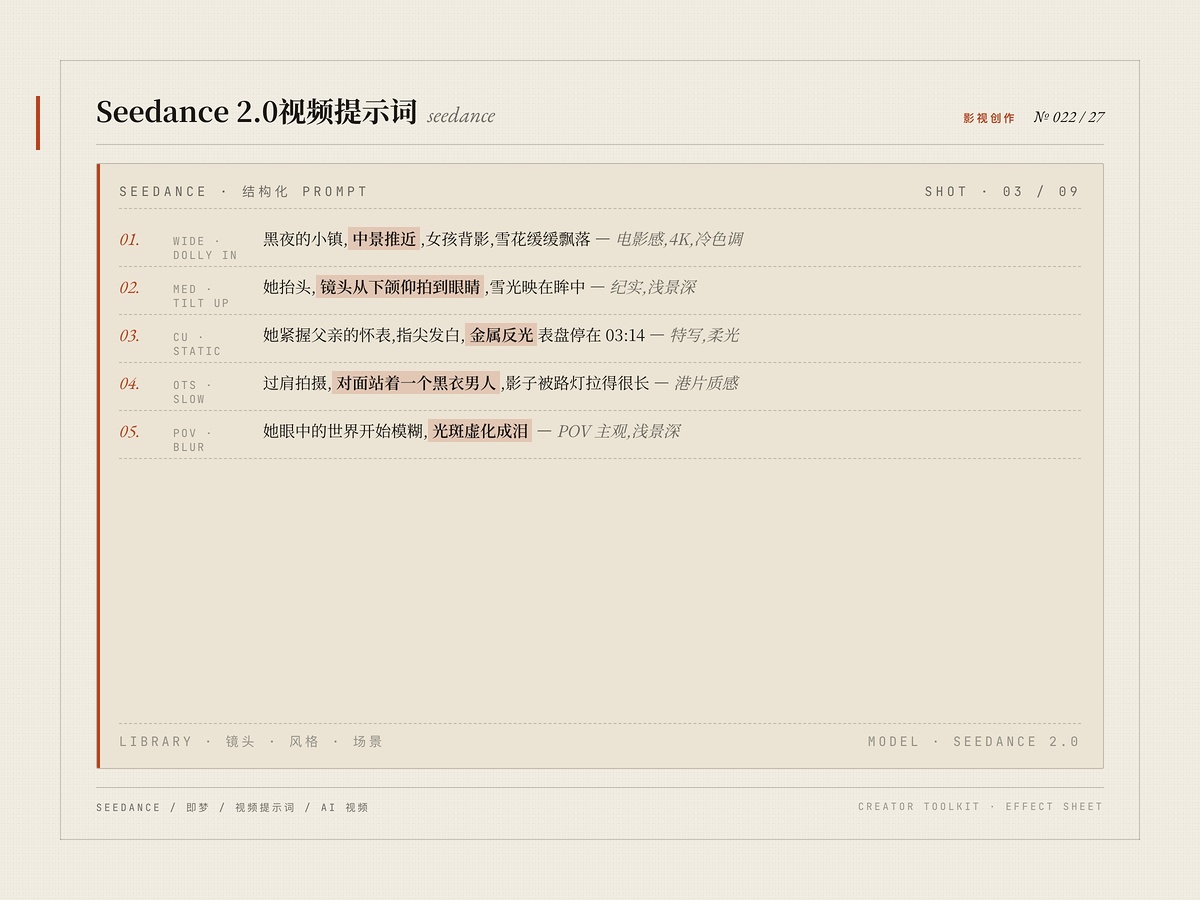Image resolution: width=1200 pixels, height=900 pixels.
Task: Click the page number '№ 022 / 27'
Action: [x=1069, y=117]
